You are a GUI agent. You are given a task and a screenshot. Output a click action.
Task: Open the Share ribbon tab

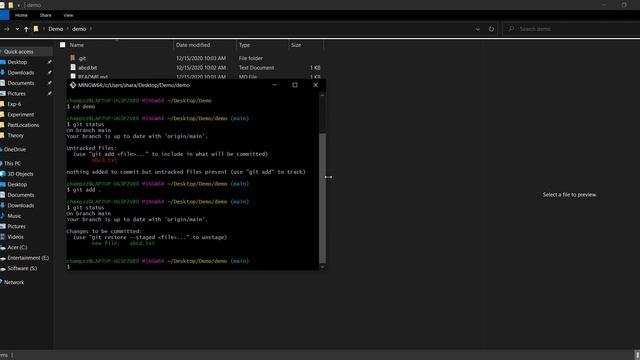(45, 15)
